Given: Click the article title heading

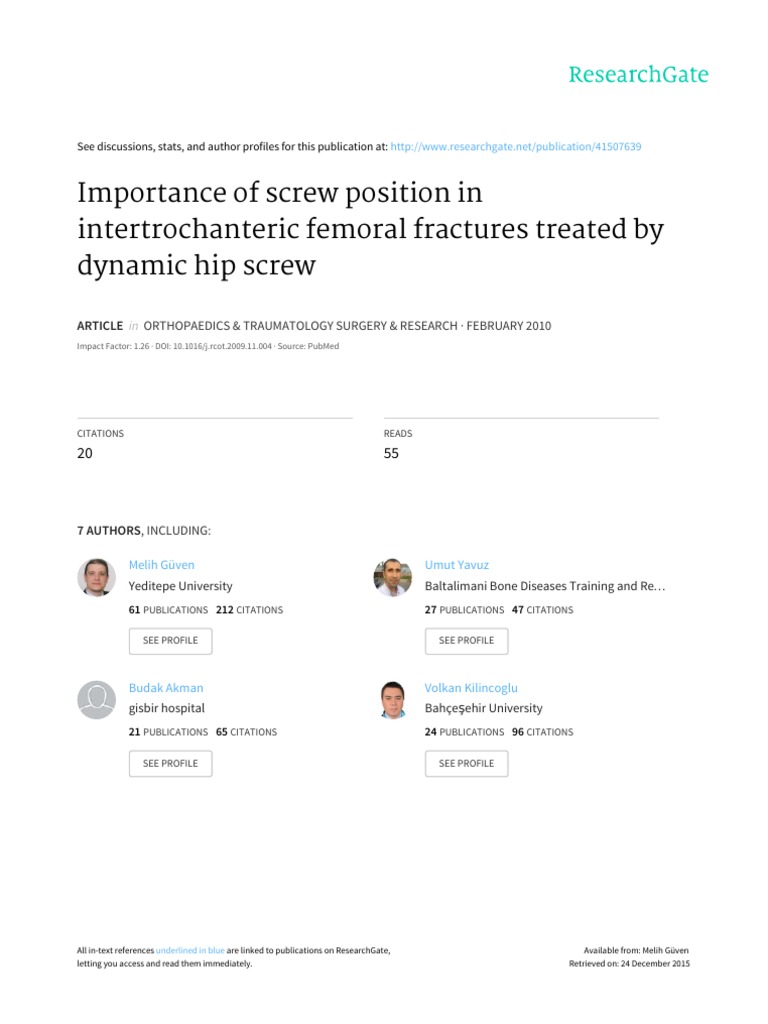Looking at the screenshot, I should pos(370,229).
